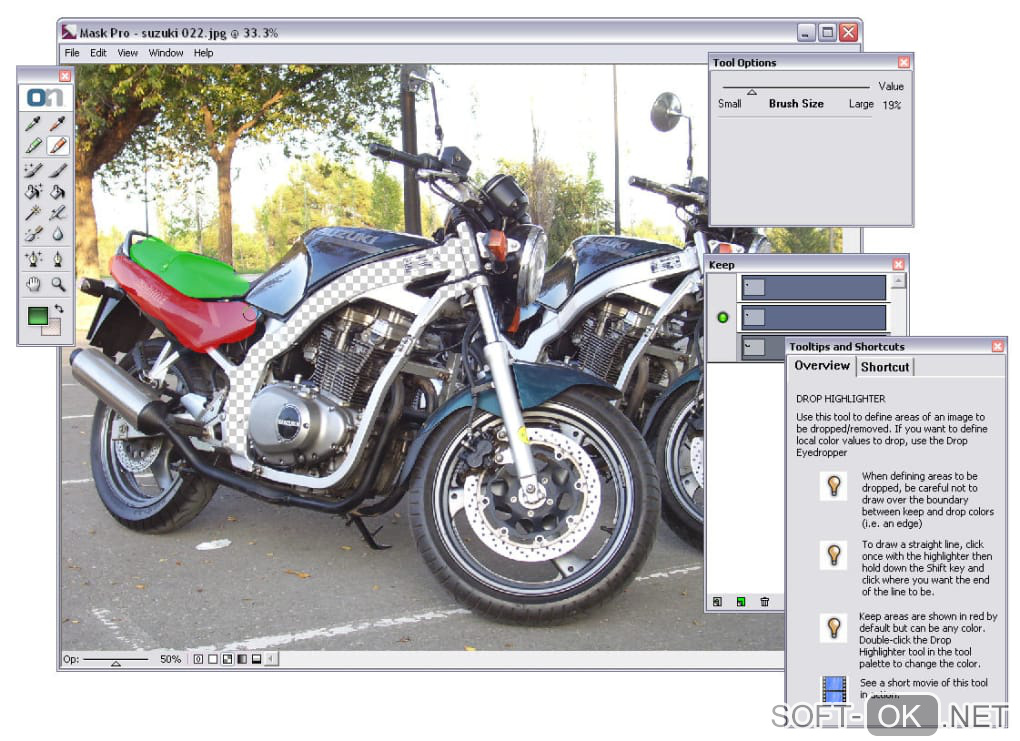1020x741 pixels.
Task: Select the red Drop Eyedropper tool
Action: [57, 123]
